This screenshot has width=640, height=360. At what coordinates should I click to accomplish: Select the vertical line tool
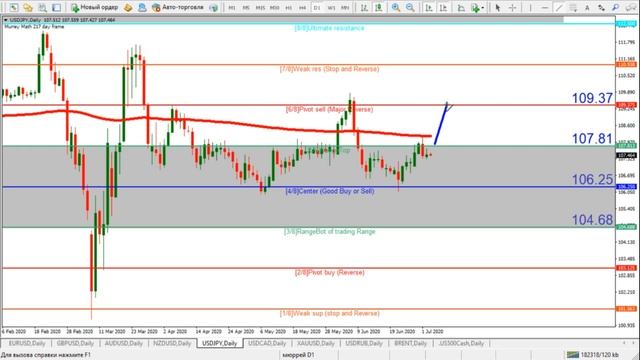tap(530, 7)
